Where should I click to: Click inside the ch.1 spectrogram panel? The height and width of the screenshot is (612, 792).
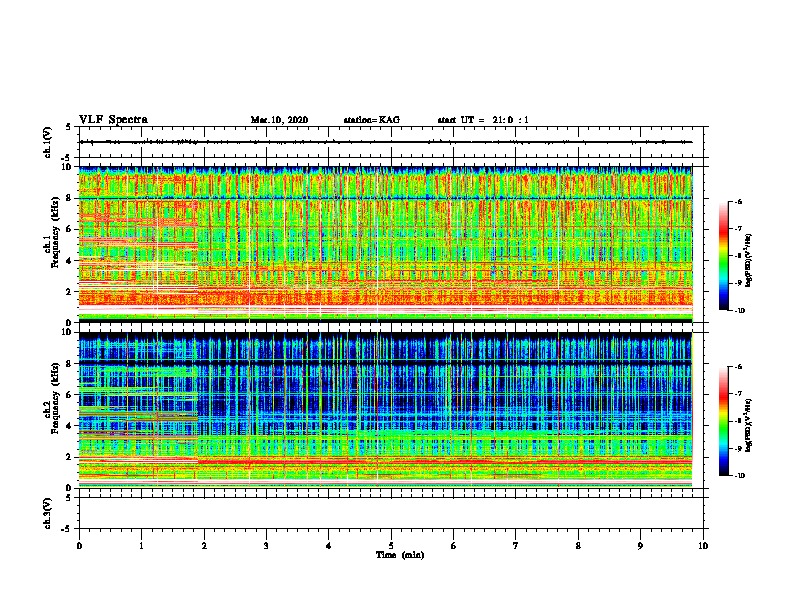tap(386, 244)
